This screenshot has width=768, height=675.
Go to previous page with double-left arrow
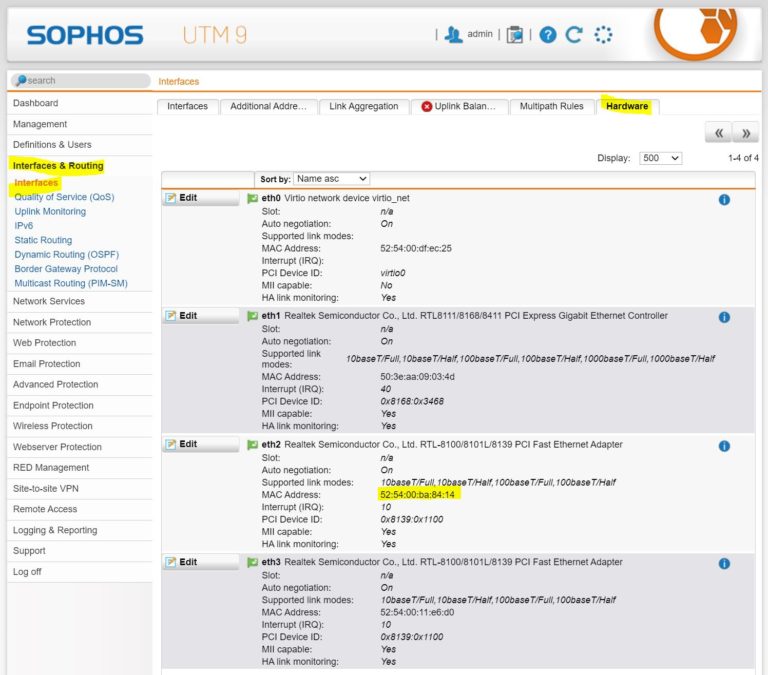pos(719,133)
